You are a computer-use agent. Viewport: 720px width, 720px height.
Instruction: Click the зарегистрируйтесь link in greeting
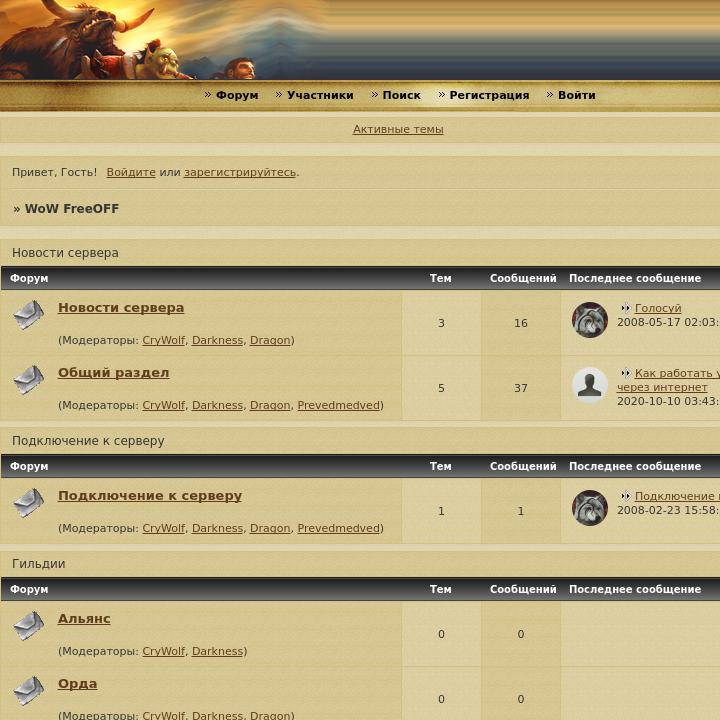coord(240,172)
